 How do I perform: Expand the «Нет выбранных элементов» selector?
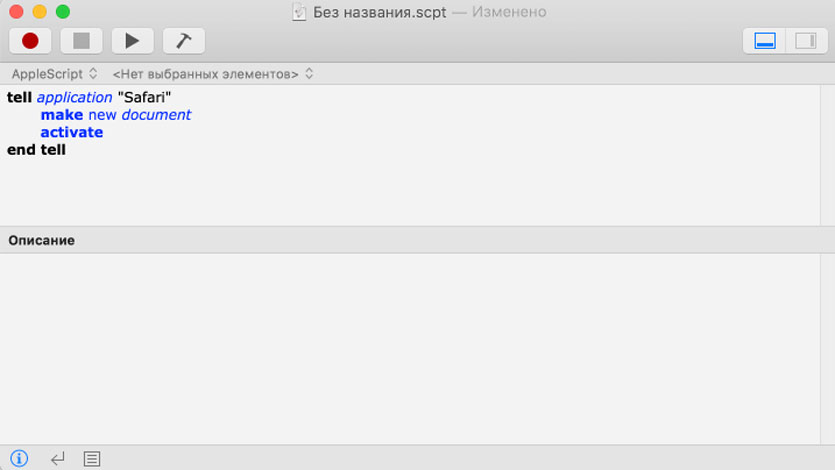pyautogui.click(x=213, y=74)
